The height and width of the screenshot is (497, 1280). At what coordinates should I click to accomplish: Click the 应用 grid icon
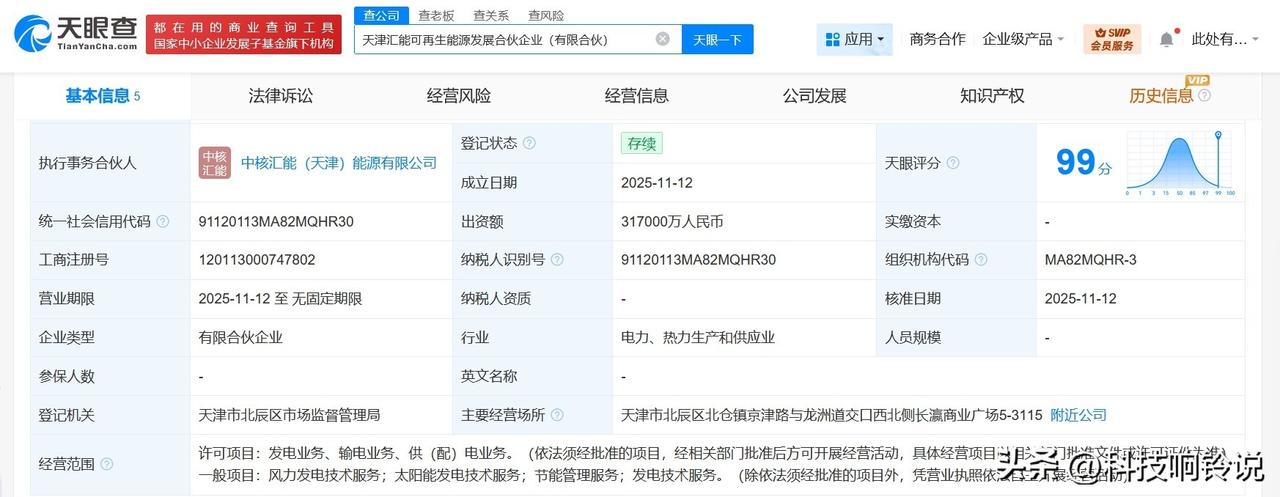pyautogui.click(x=832, y=39)
